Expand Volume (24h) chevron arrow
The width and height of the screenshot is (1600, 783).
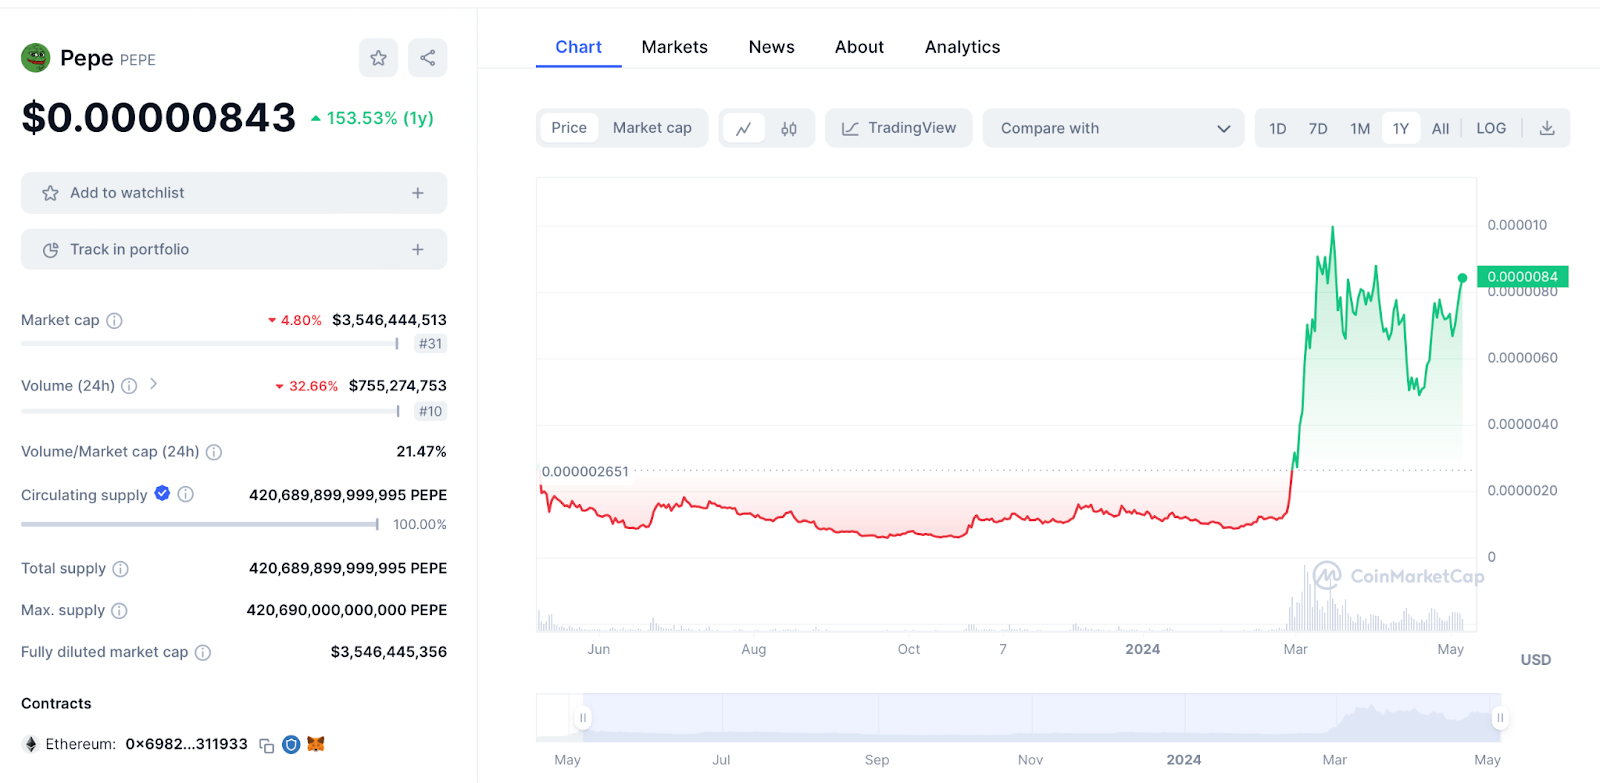pos(153,384)
